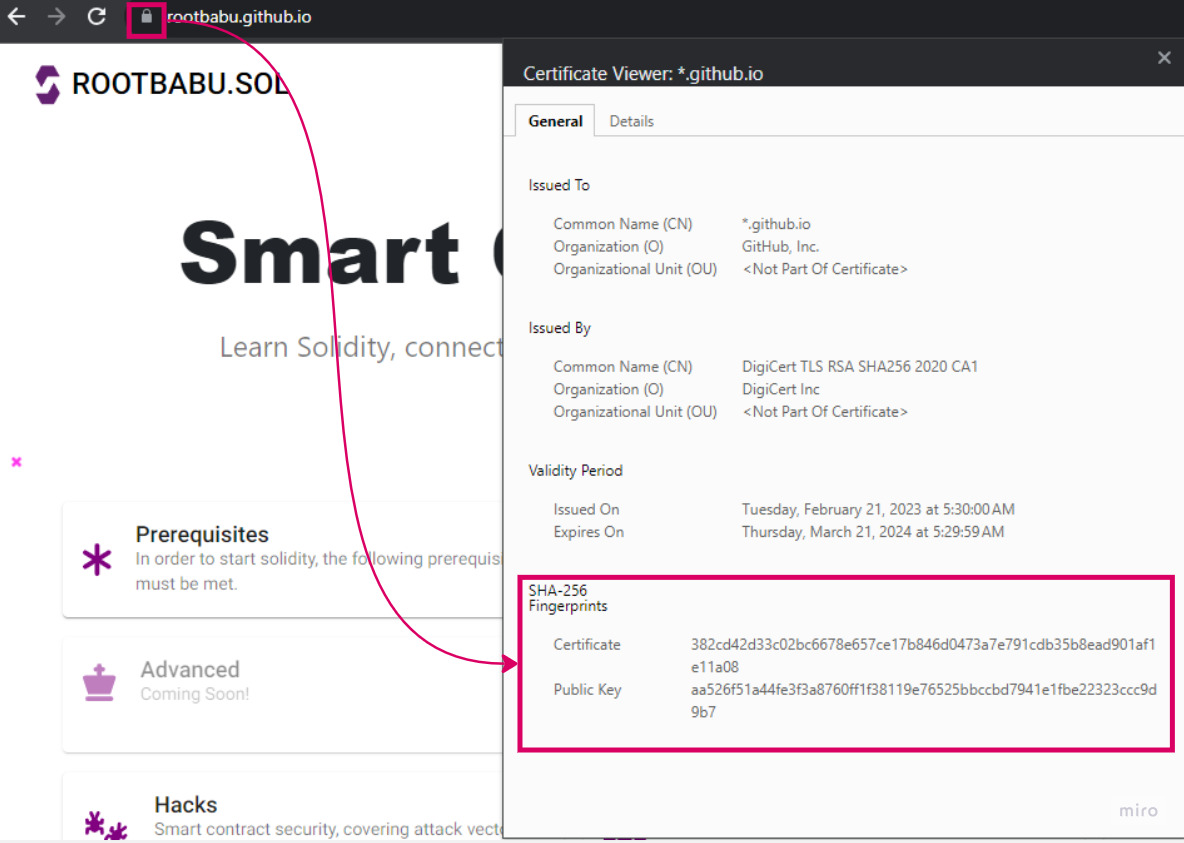Image resolution: width=1184 pixels, height=843 pixels.
Task: Click the padlock site security icon
Action: [147, 17]
